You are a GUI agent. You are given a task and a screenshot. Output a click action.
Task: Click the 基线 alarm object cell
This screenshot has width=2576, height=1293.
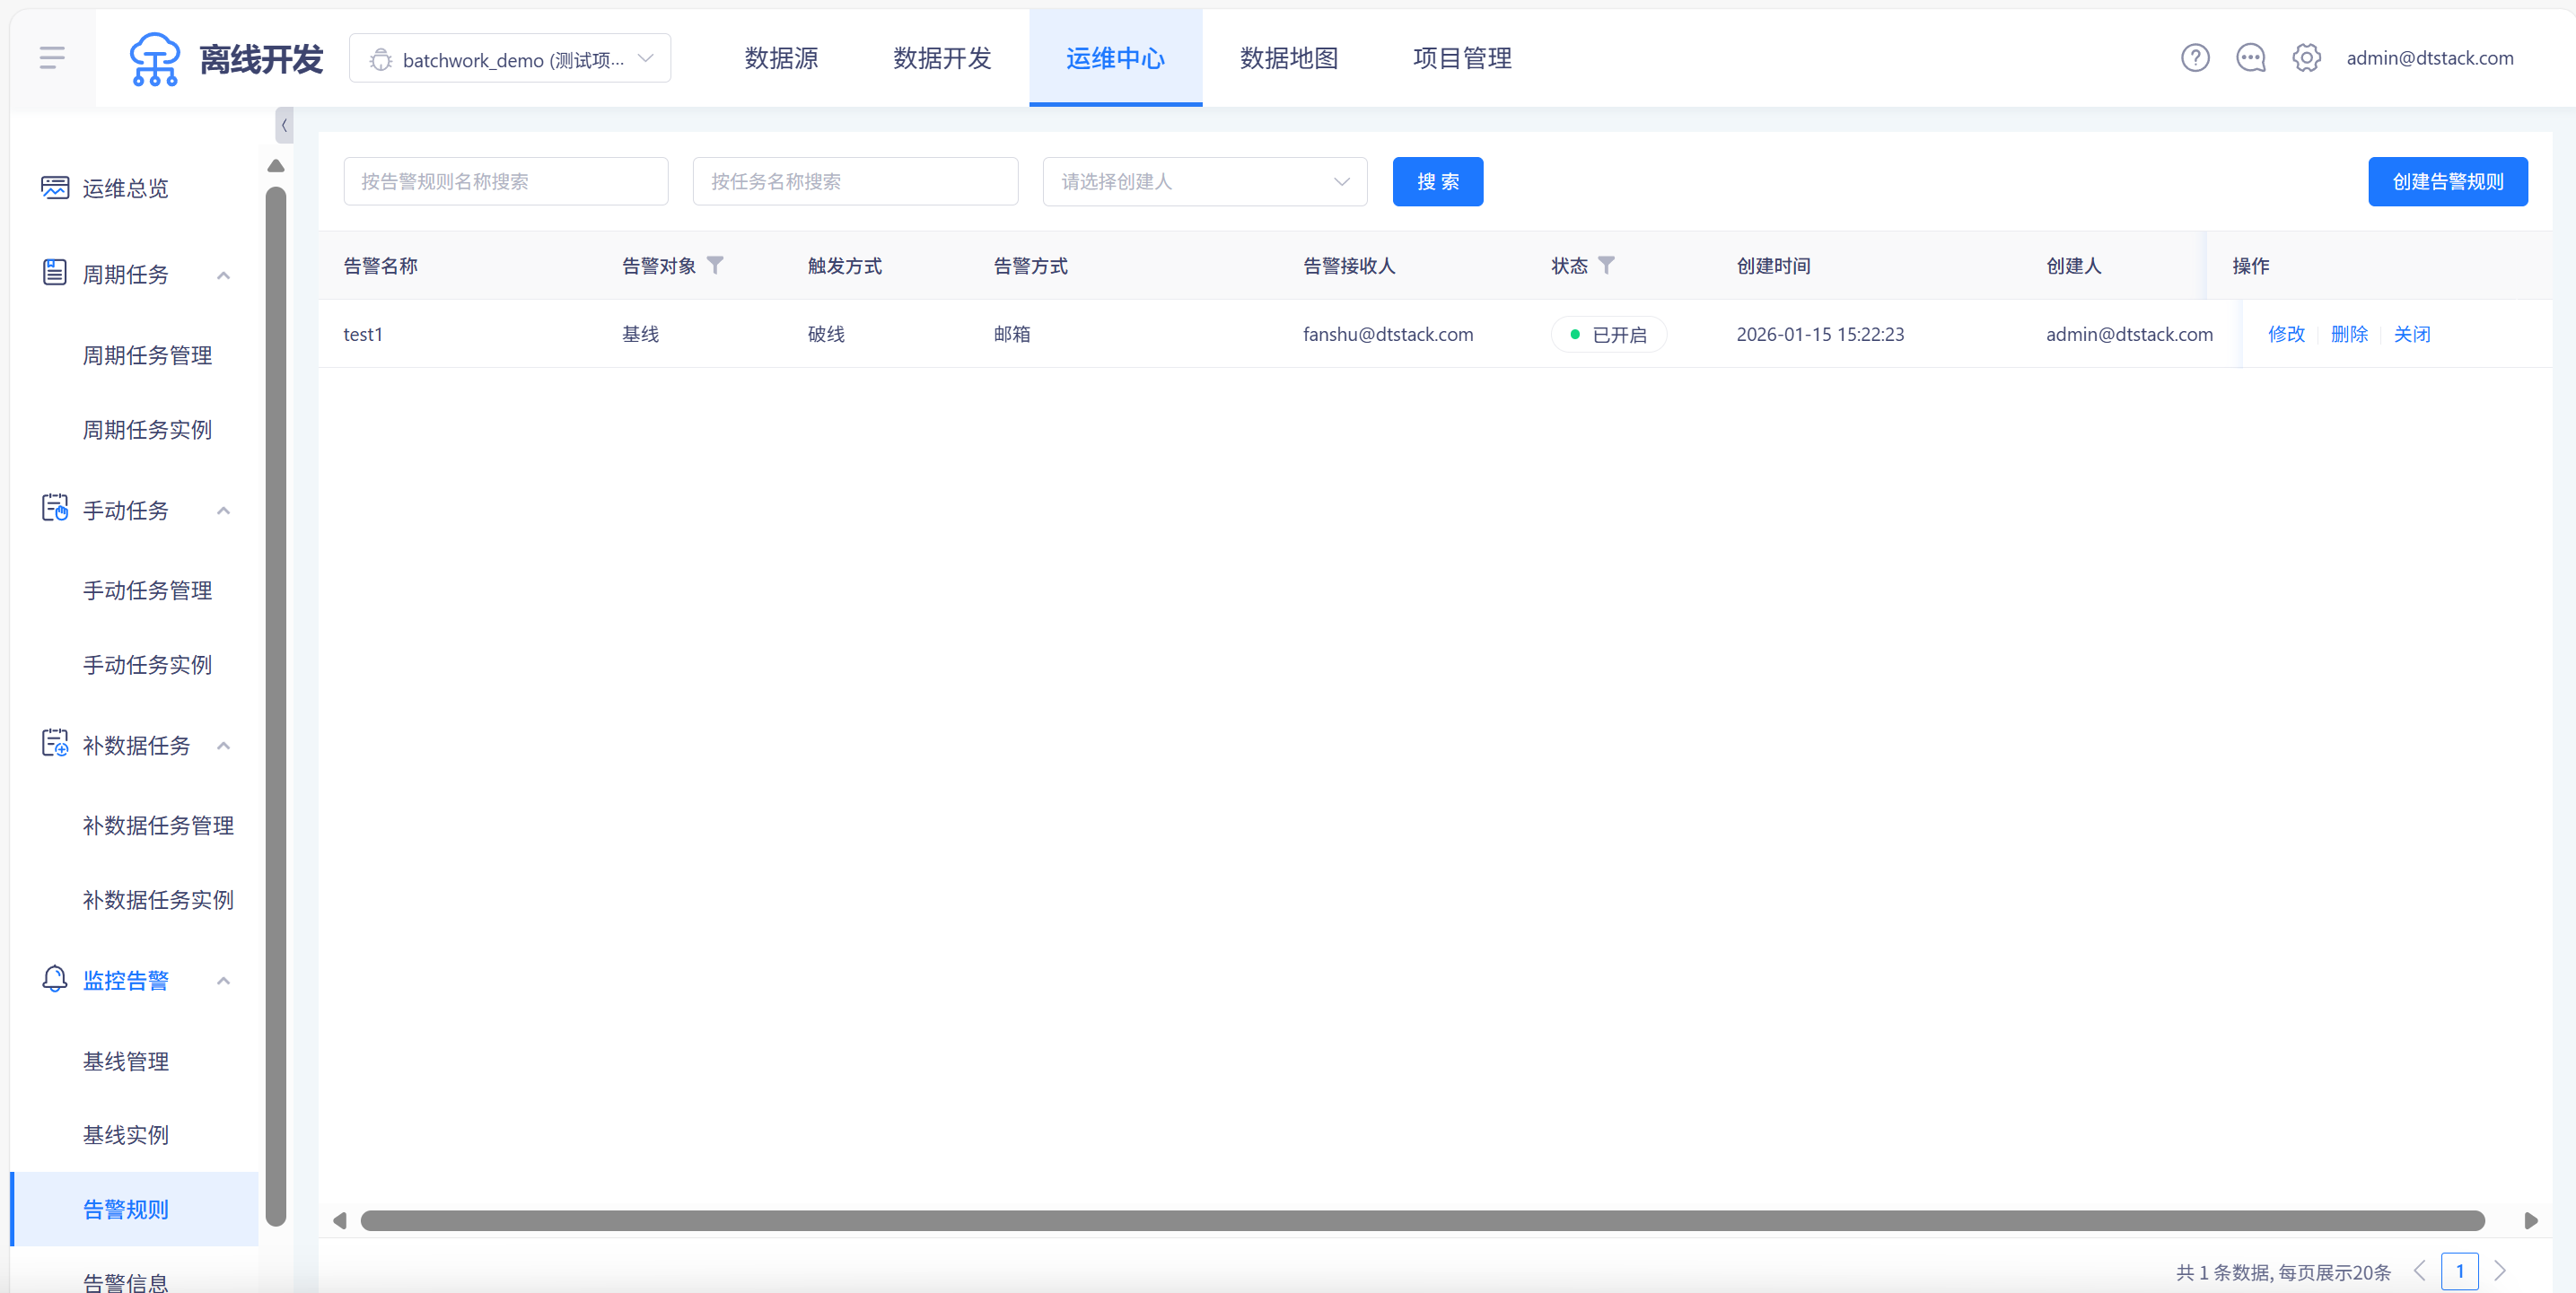click(x=640, y=334)
